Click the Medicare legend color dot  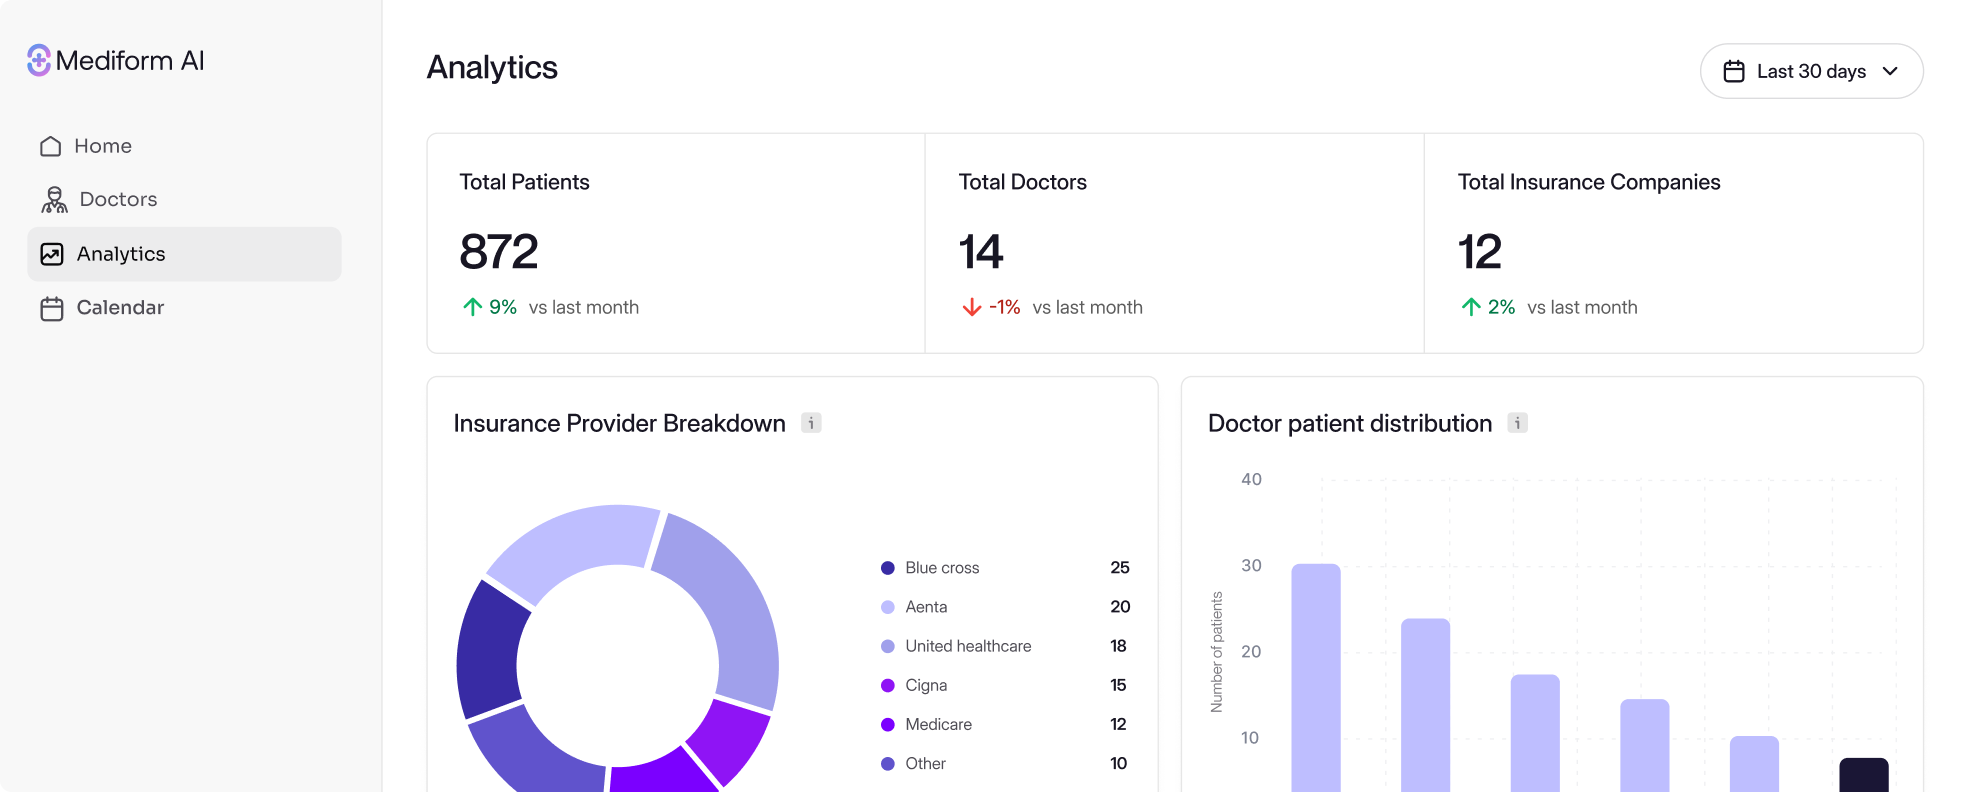(887, 724)
